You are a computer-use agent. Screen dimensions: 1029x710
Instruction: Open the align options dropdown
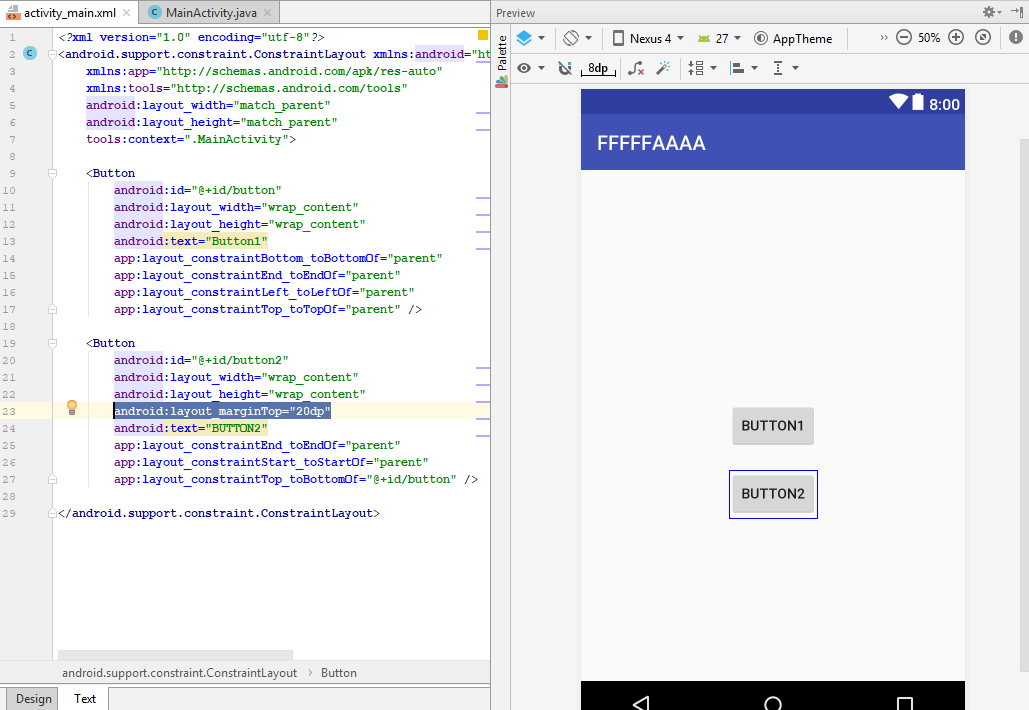(744, 68)
